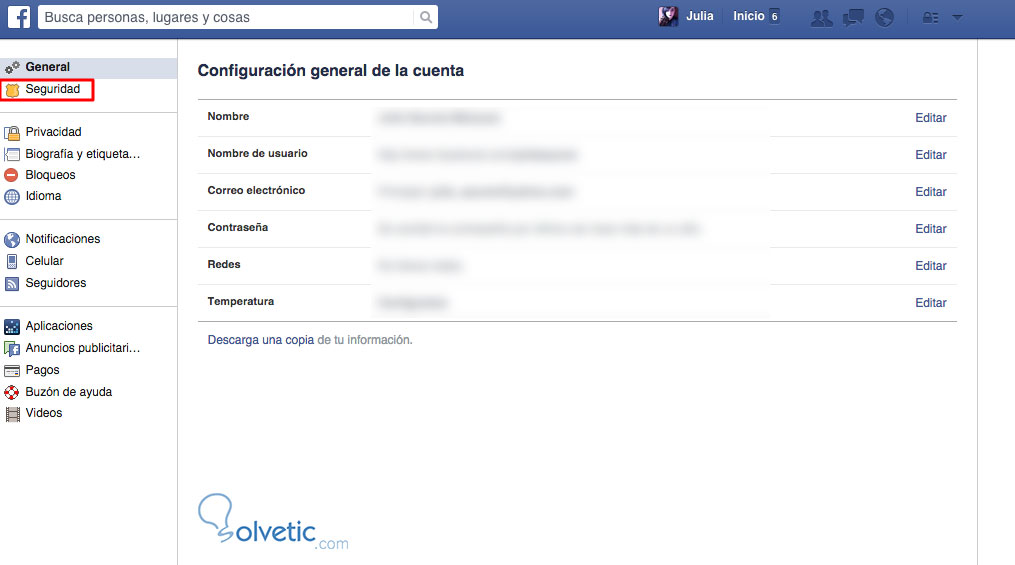Viewport: 1015px width, 565px height.
Task: Open Julia's profile picture thumbnail
Action: coord(668,16)
